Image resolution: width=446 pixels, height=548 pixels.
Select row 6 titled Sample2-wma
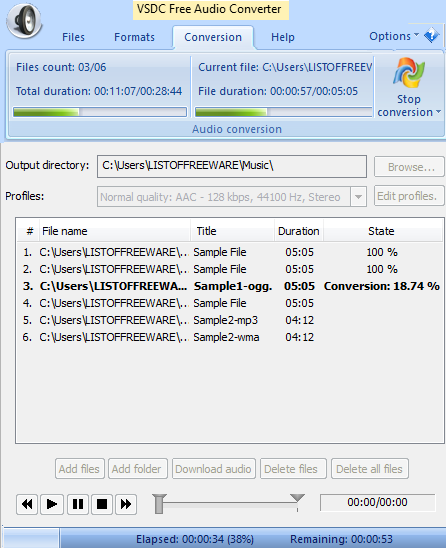[x=230, y=337]
